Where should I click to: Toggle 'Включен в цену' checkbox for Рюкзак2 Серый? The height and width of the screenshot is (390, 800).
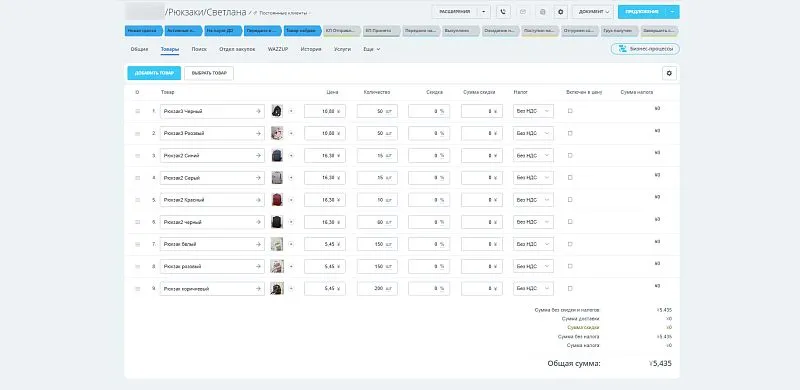pos(570,178)
